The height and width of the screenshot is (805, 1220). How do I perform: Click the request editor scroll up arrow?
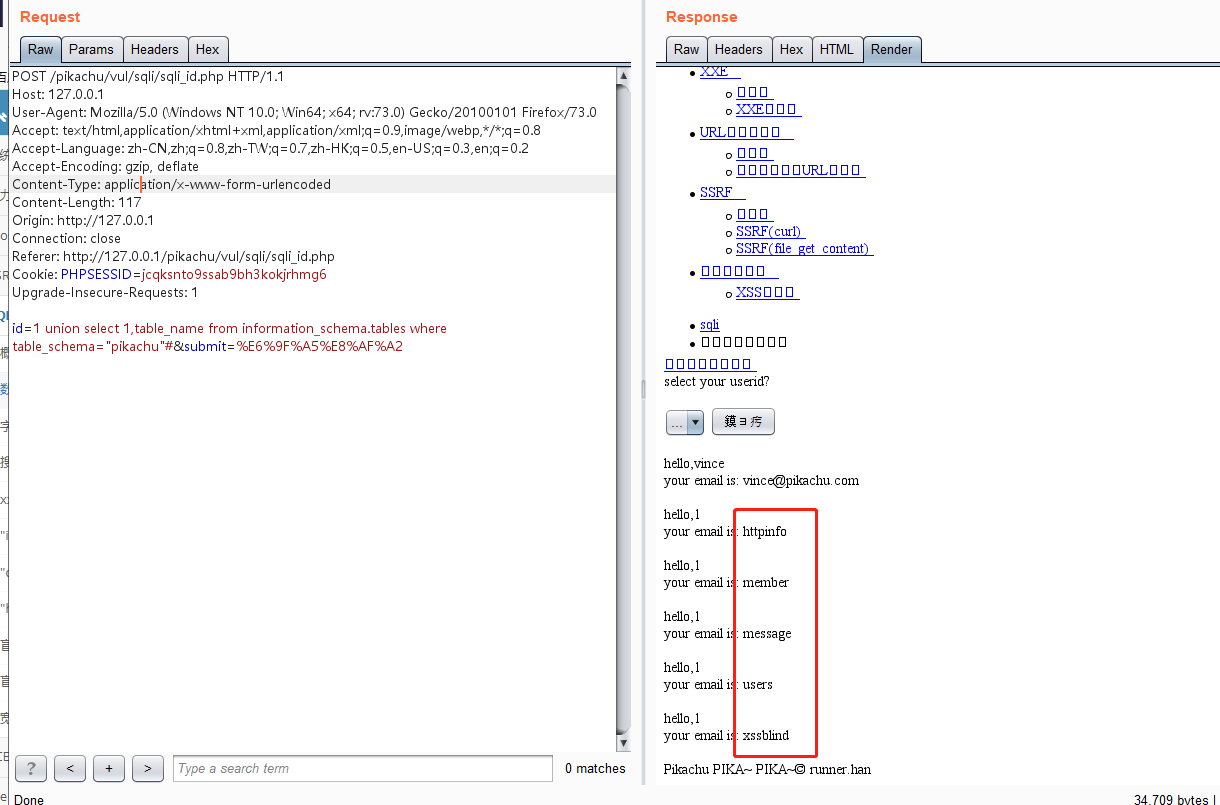pos(624,75)
